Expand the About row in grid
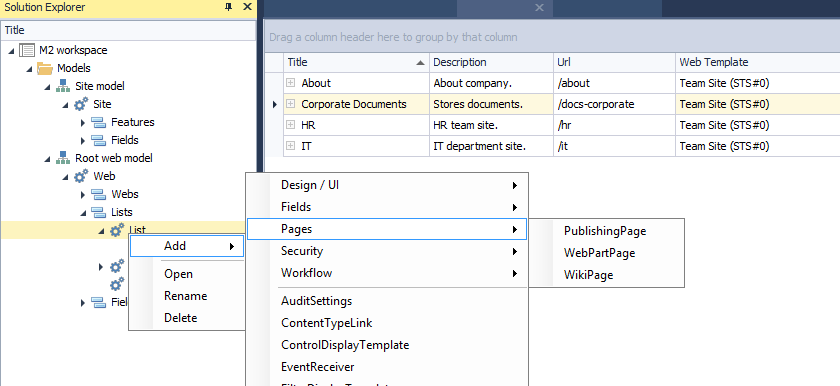Image resolution: width=840 pixels, height=386 pixels. [290, 83]
